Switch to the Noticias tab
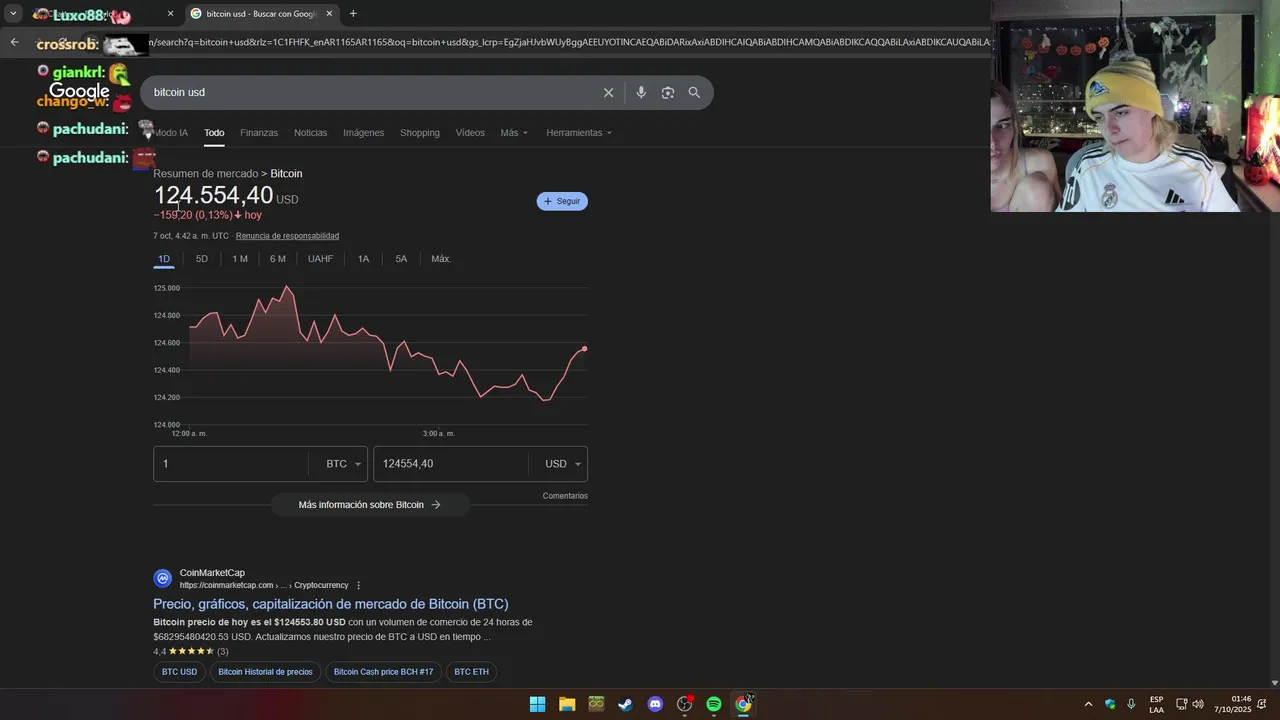The image size is (1280, 720). coord(310,133)
